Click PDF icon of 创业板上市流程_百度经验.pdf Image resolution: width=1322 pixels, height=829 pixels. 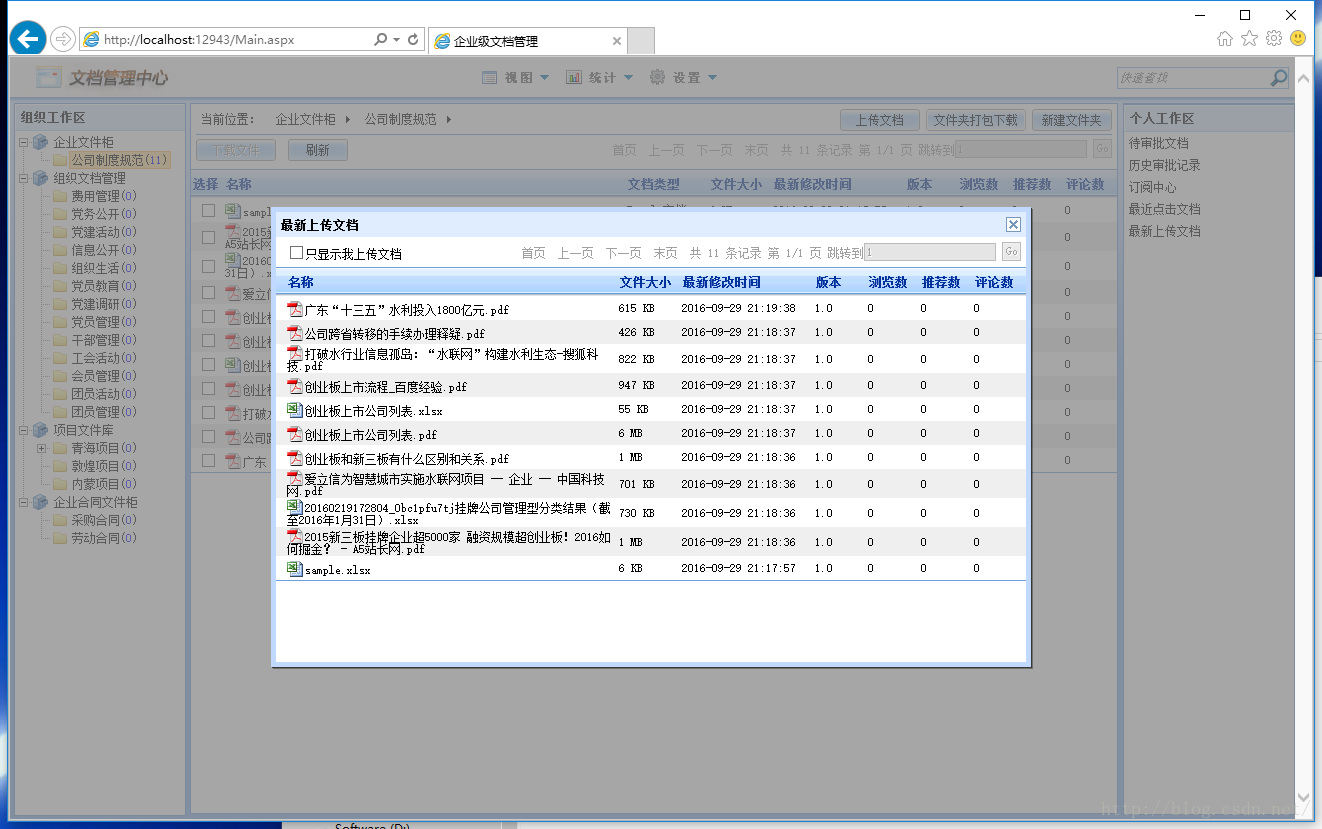click(x=294, y=385)
